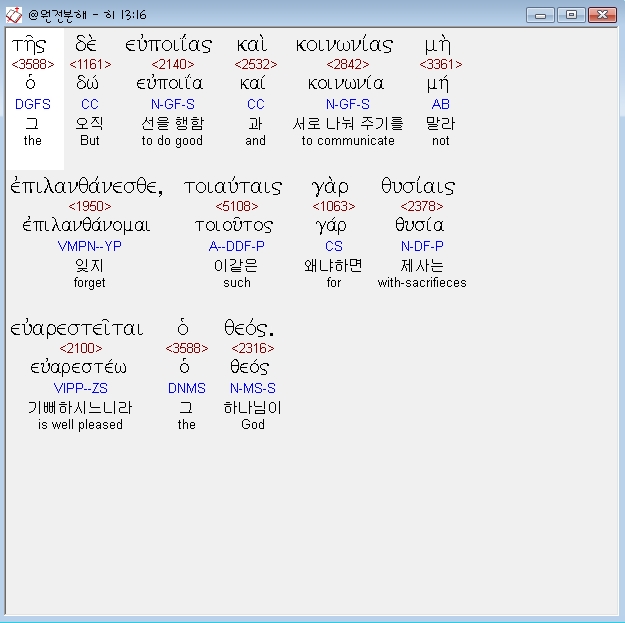Click Korean gloss 제사는
This screenshot has height=623, width=625.
(422, 265)
